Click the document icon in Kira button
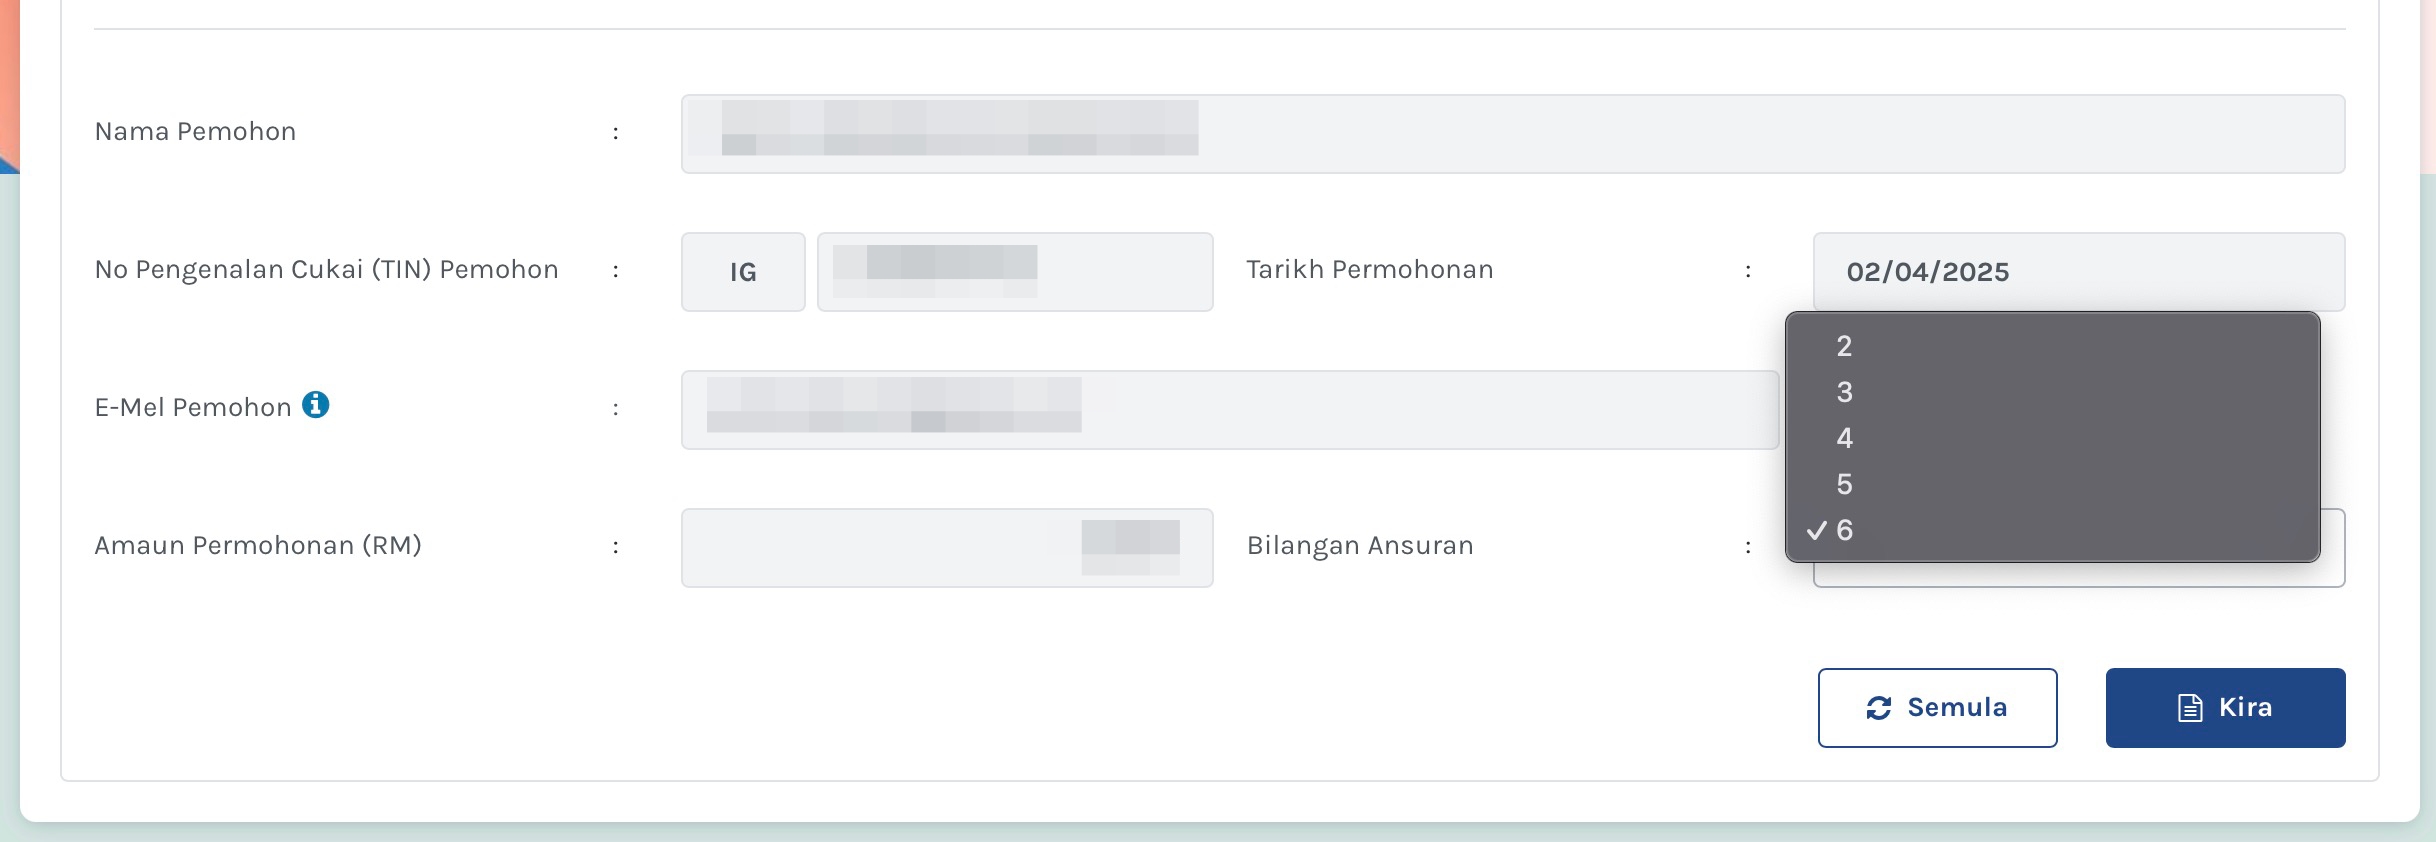 (2190, 708)
